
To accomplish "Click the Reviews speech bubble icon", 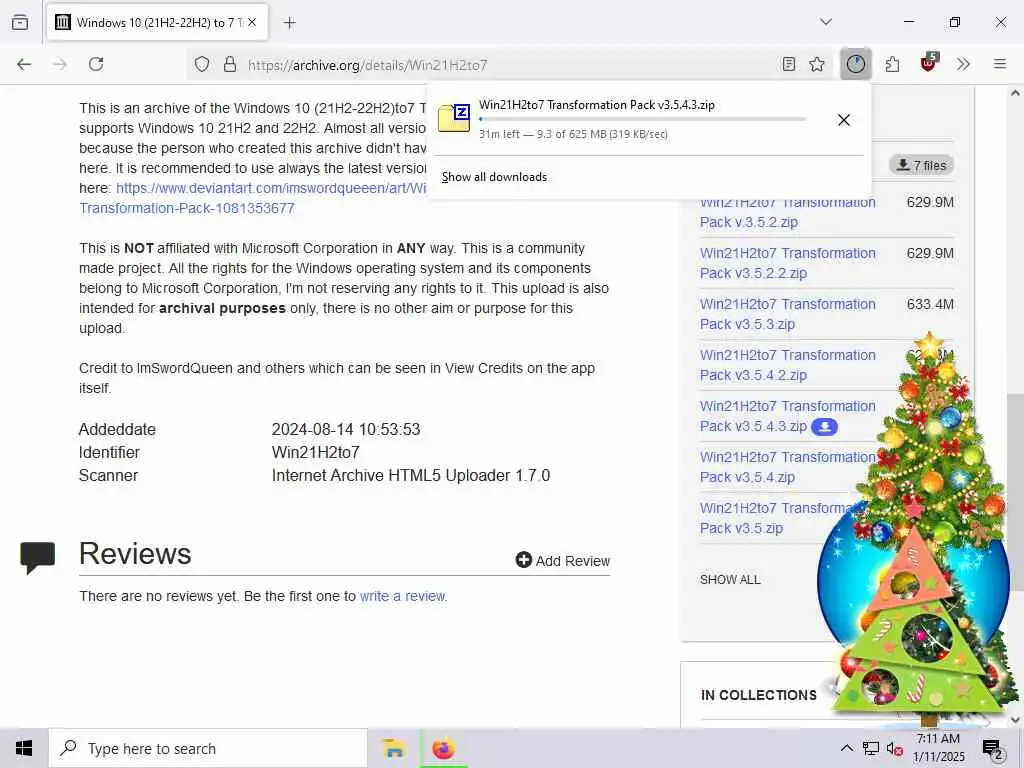I will pyautogui.click(x=37, y=558).
